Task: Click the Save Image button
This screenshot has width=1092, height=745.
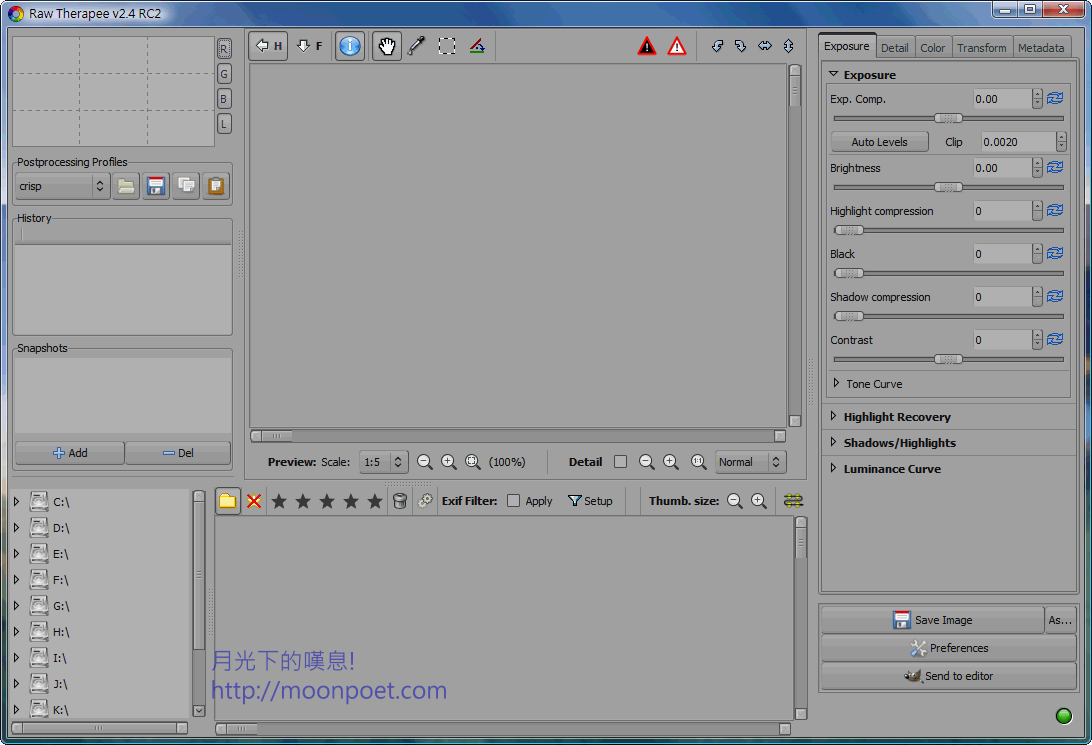Action: (931, 620)
